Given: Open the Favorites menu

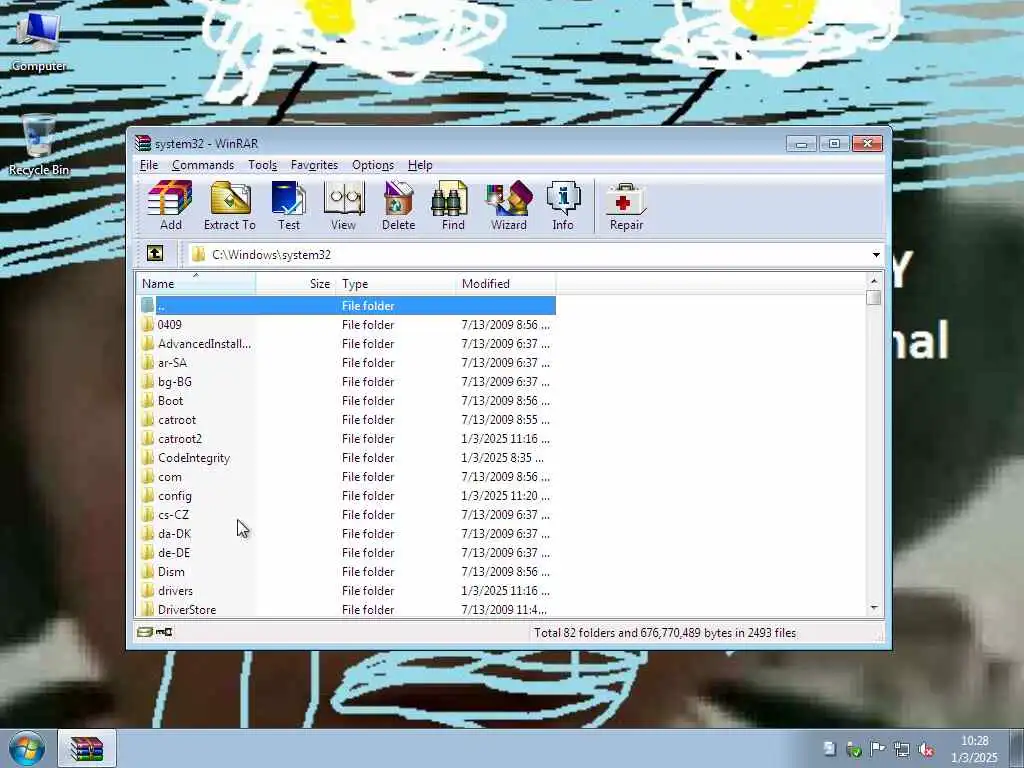Looking at the screenshot, I should pyautogui.click(x=314, y=165).
